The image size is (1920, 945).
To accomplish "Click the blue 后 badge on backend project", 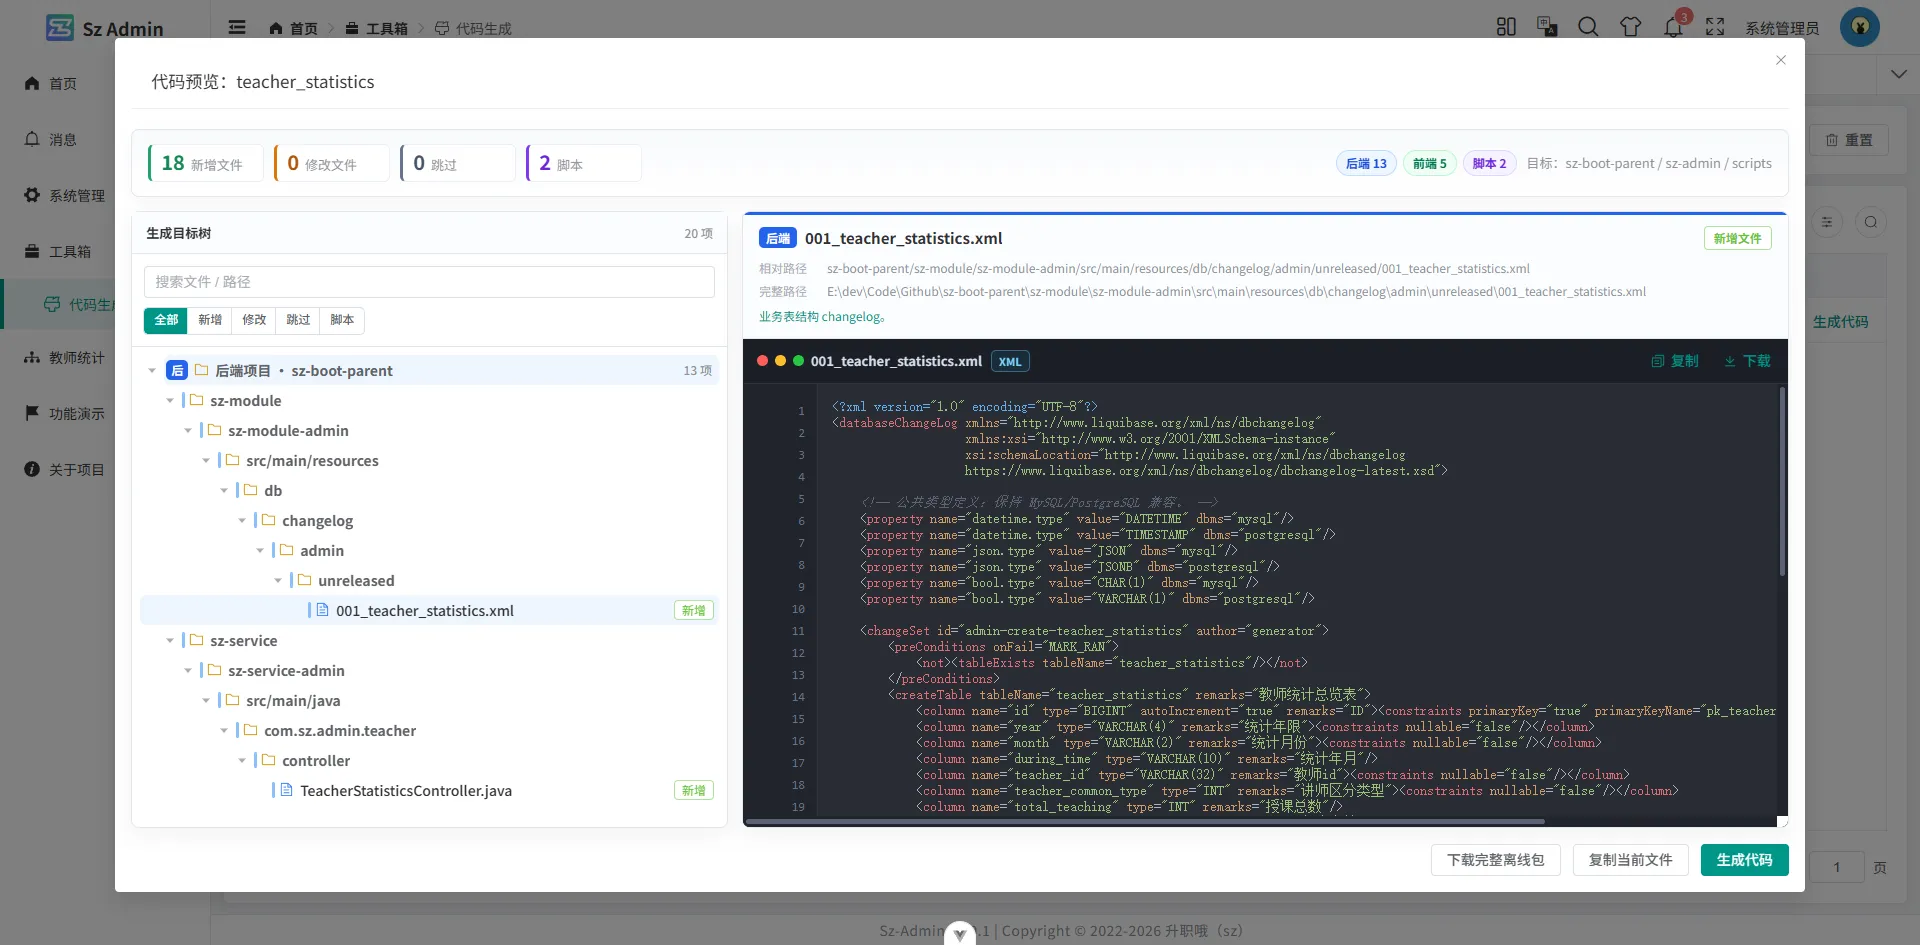I will coord(177,370).
